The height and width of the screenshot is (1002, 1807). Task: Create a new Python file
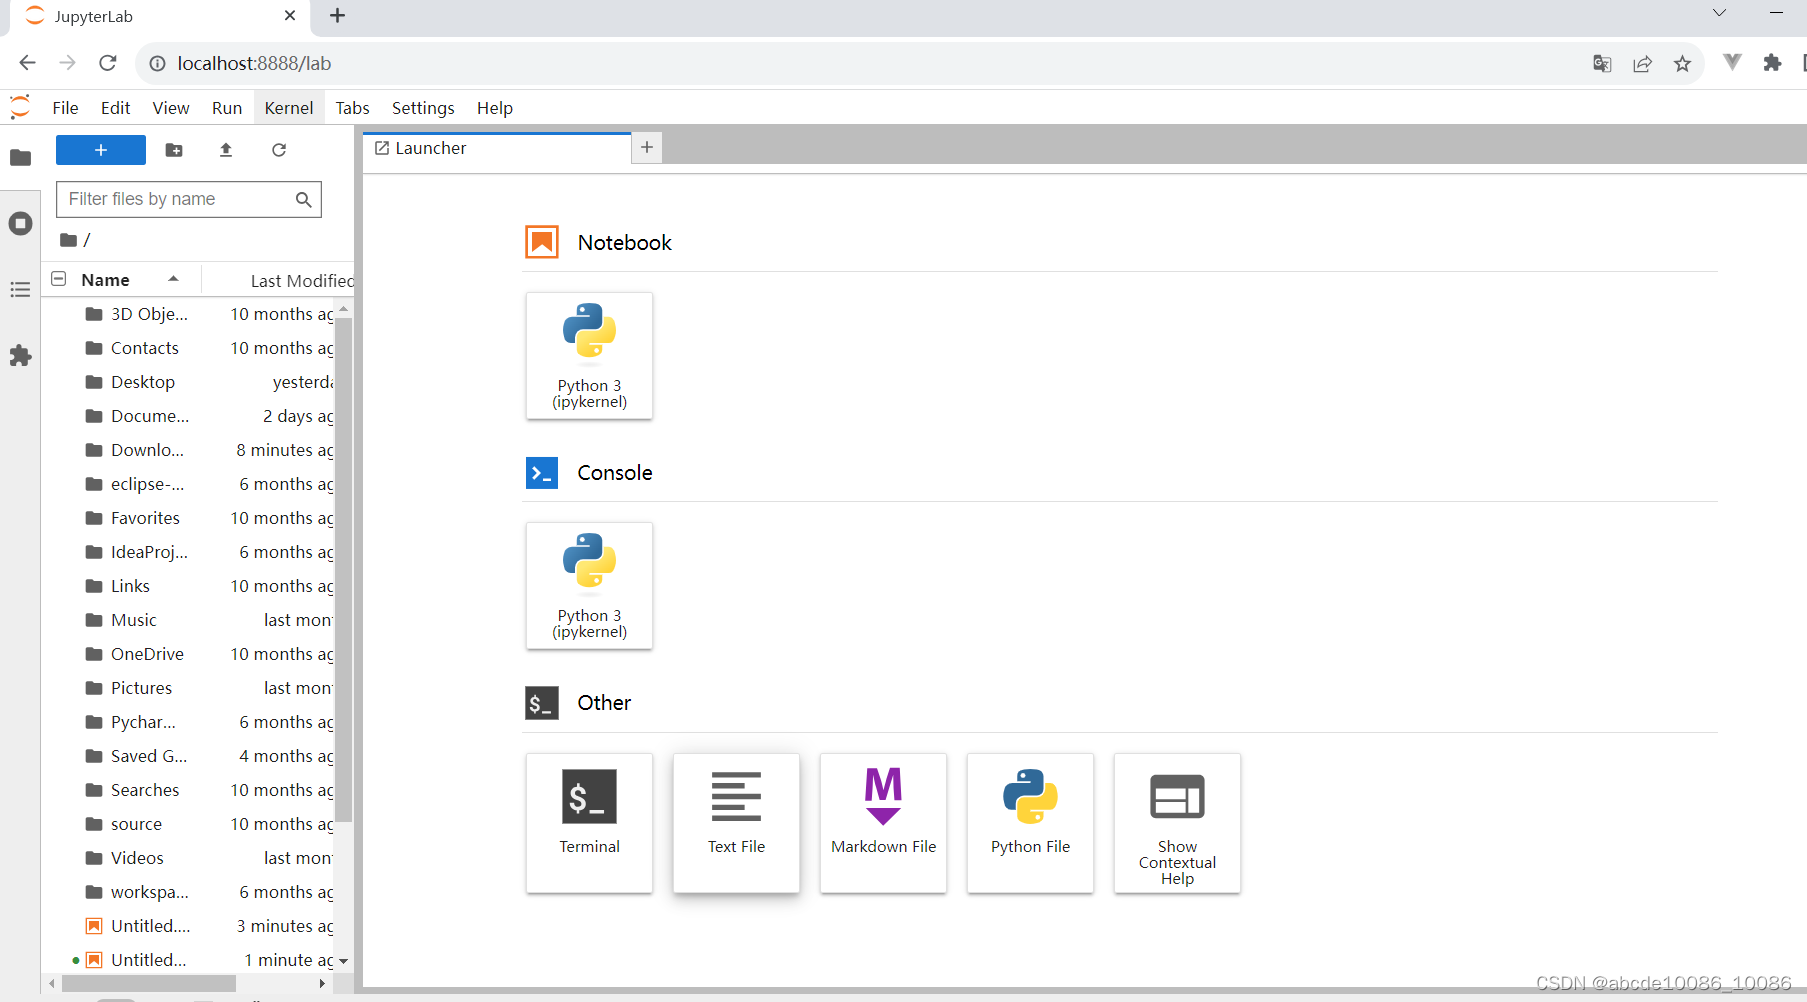point(1029,823)
